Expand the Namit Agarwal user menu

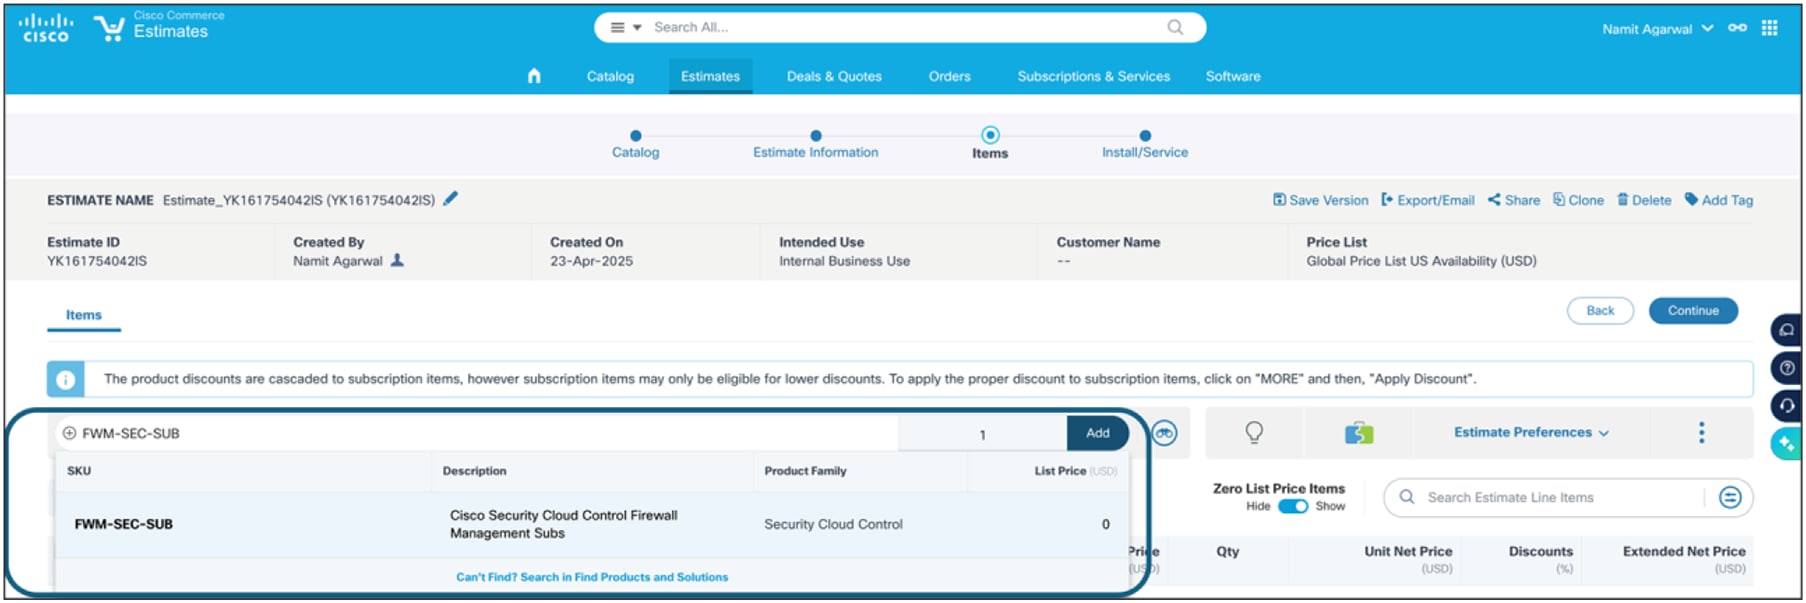coord(1657,29)
